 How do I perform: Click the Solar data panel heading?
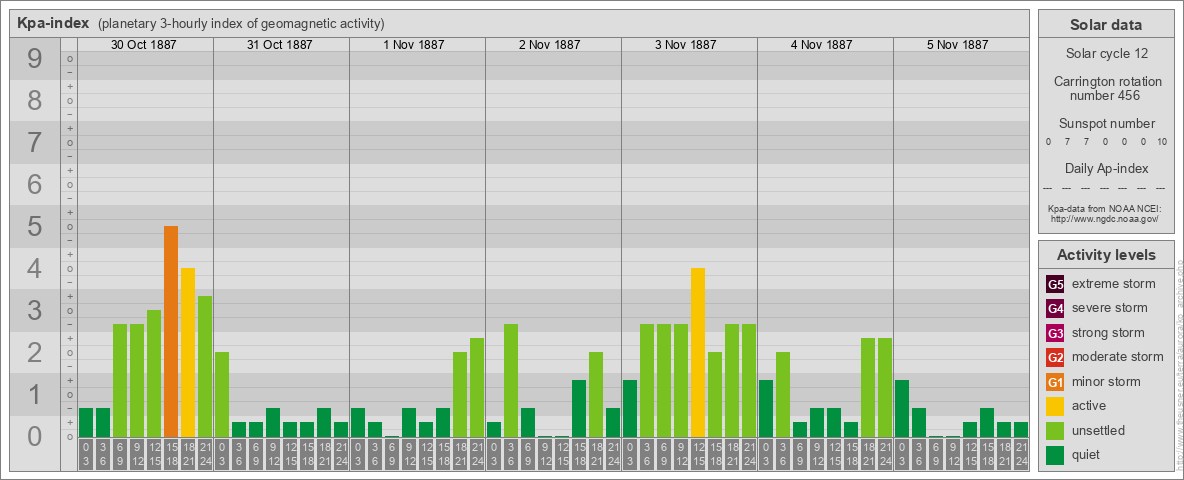(x=1105, y=25)
